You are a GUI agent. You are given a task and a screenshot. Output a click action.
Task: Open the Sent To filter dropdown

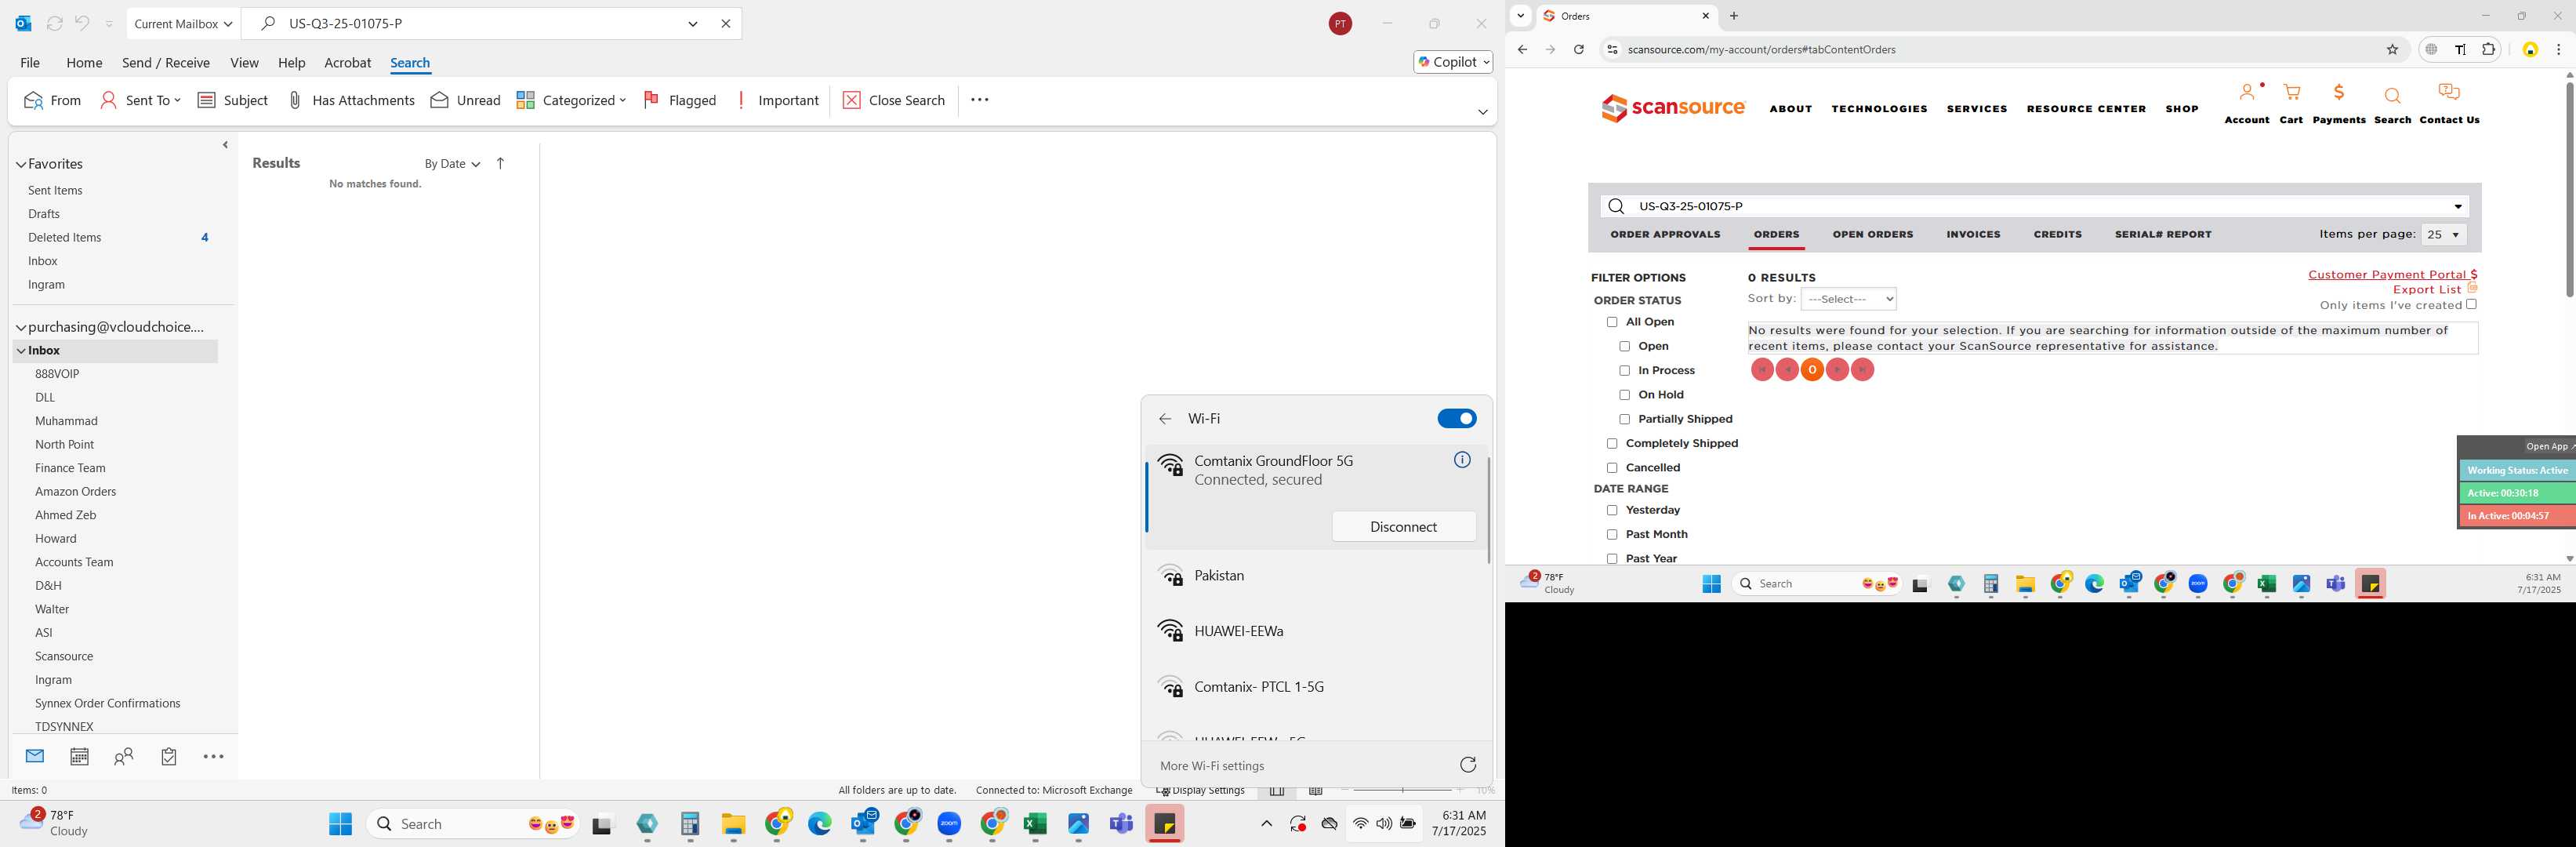141,100
